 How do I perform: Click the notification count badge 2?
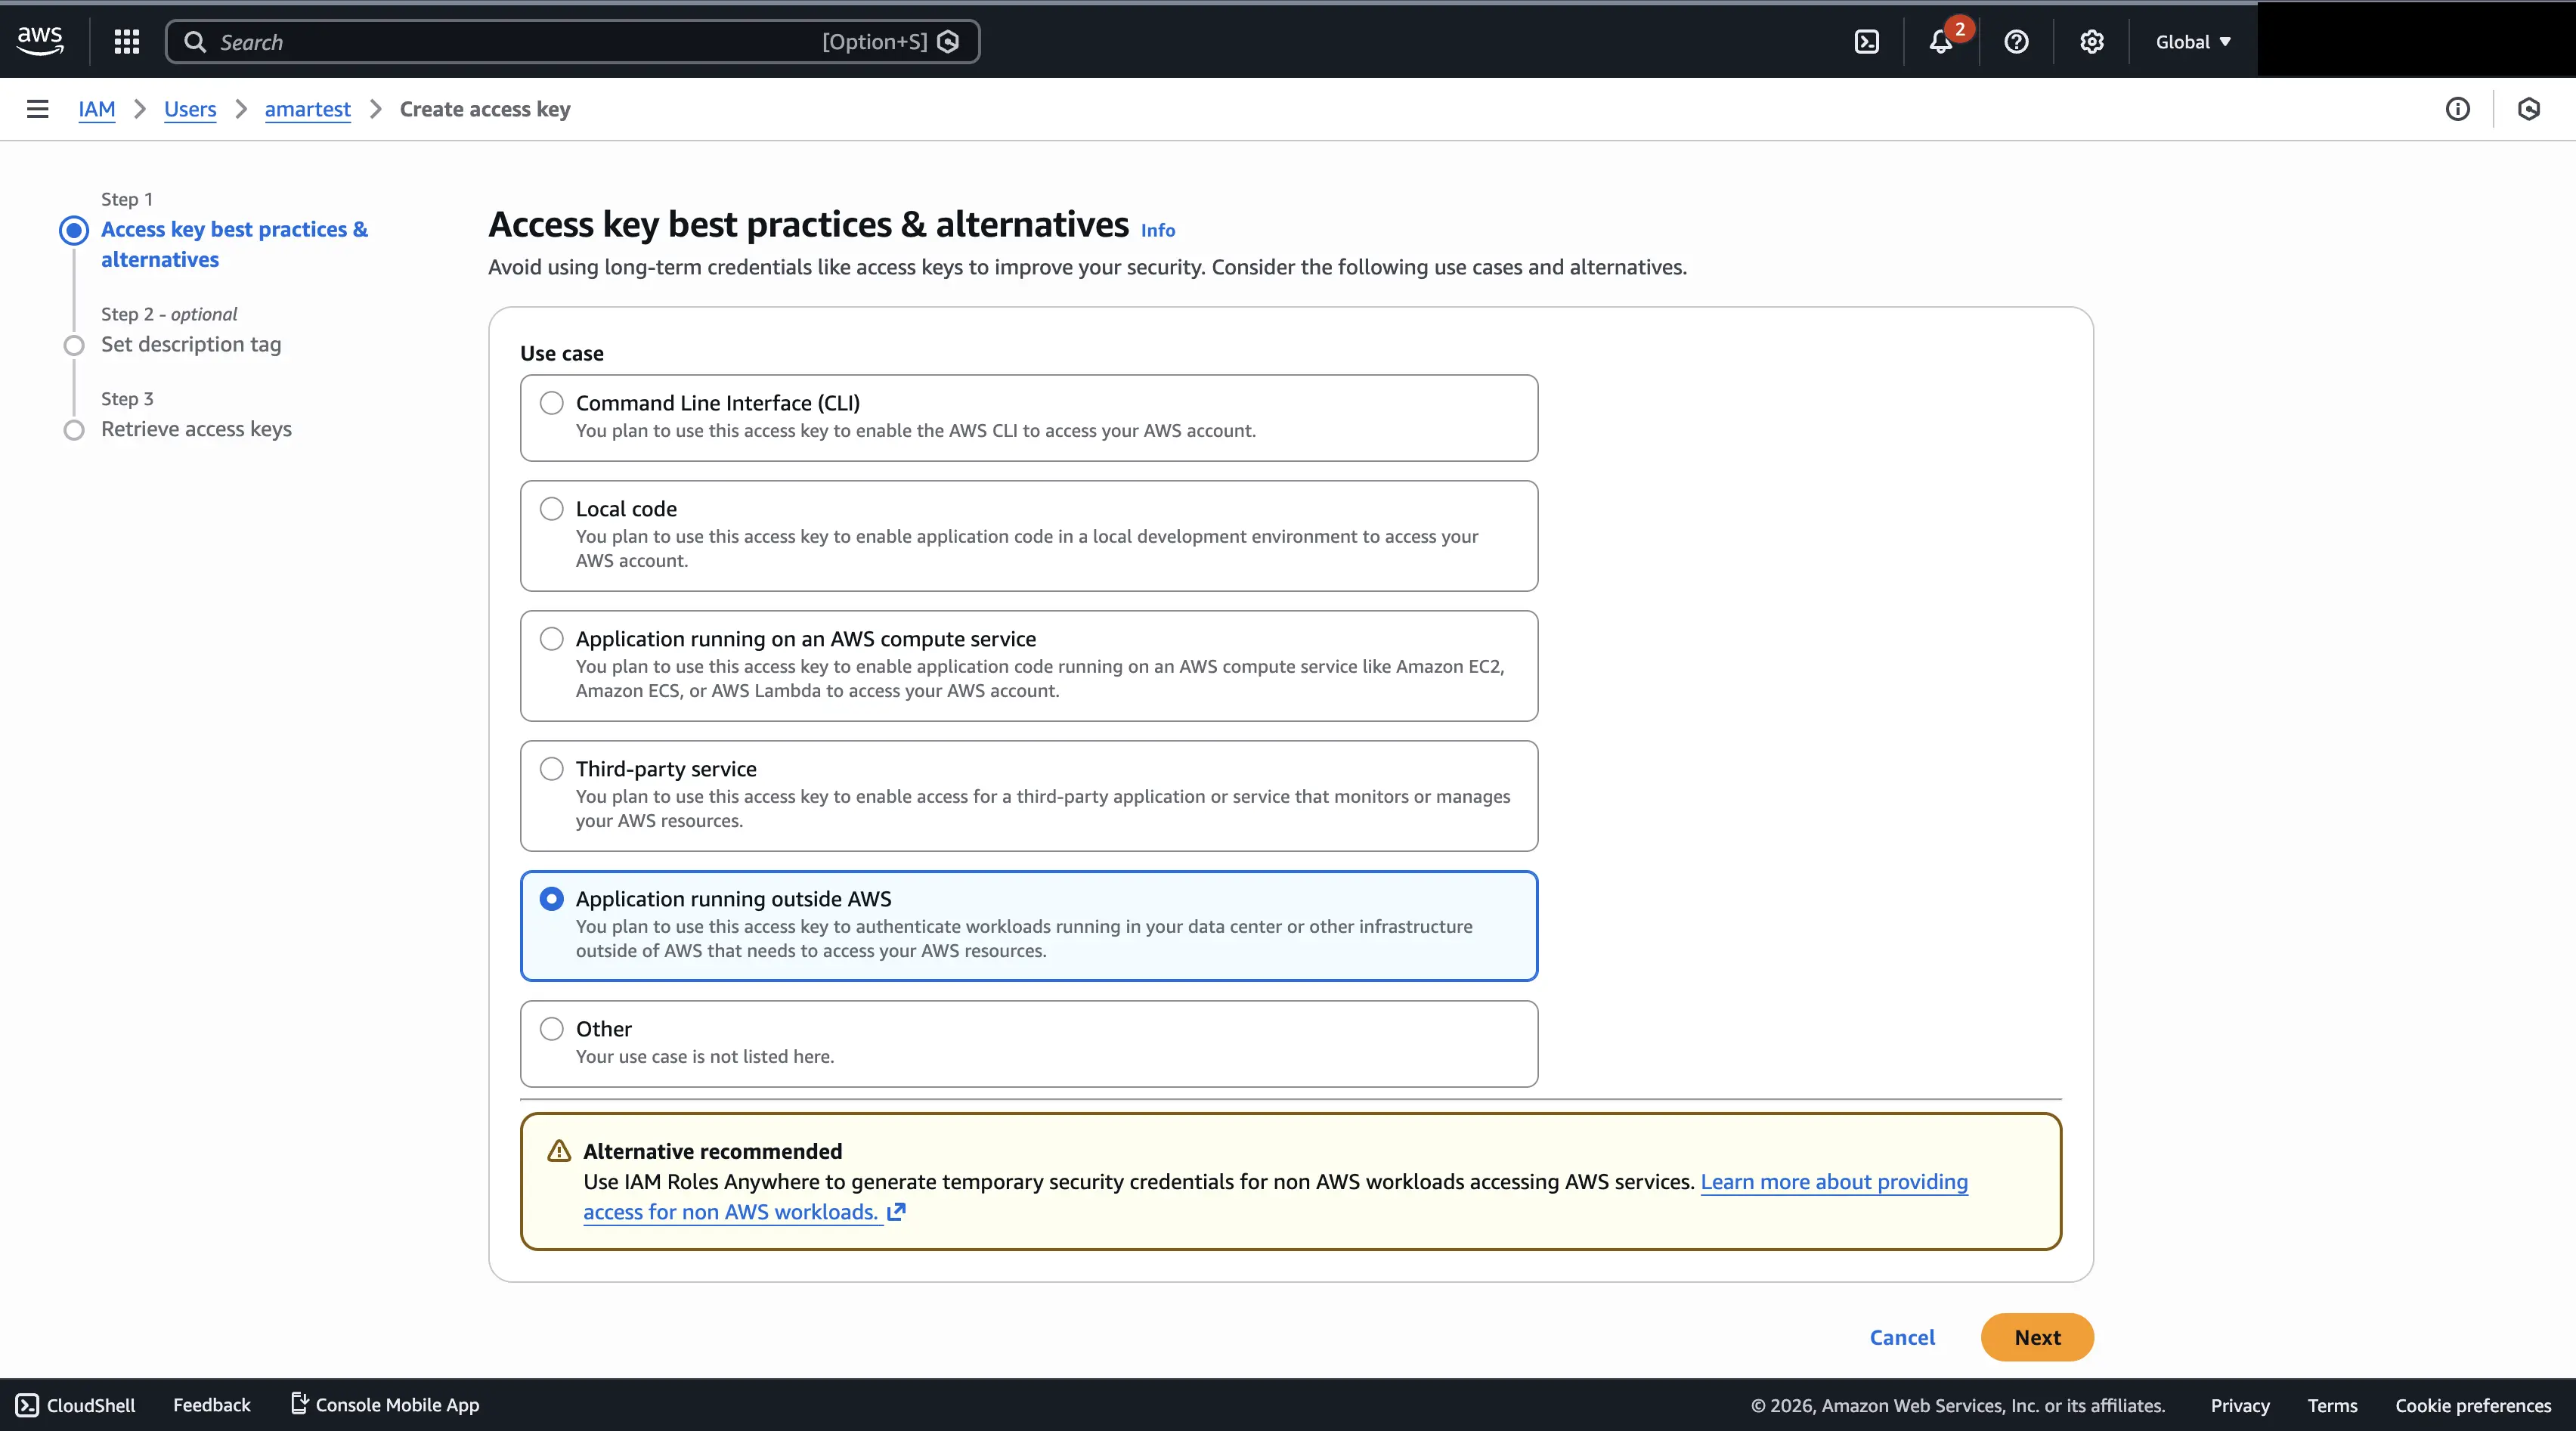1960,29
